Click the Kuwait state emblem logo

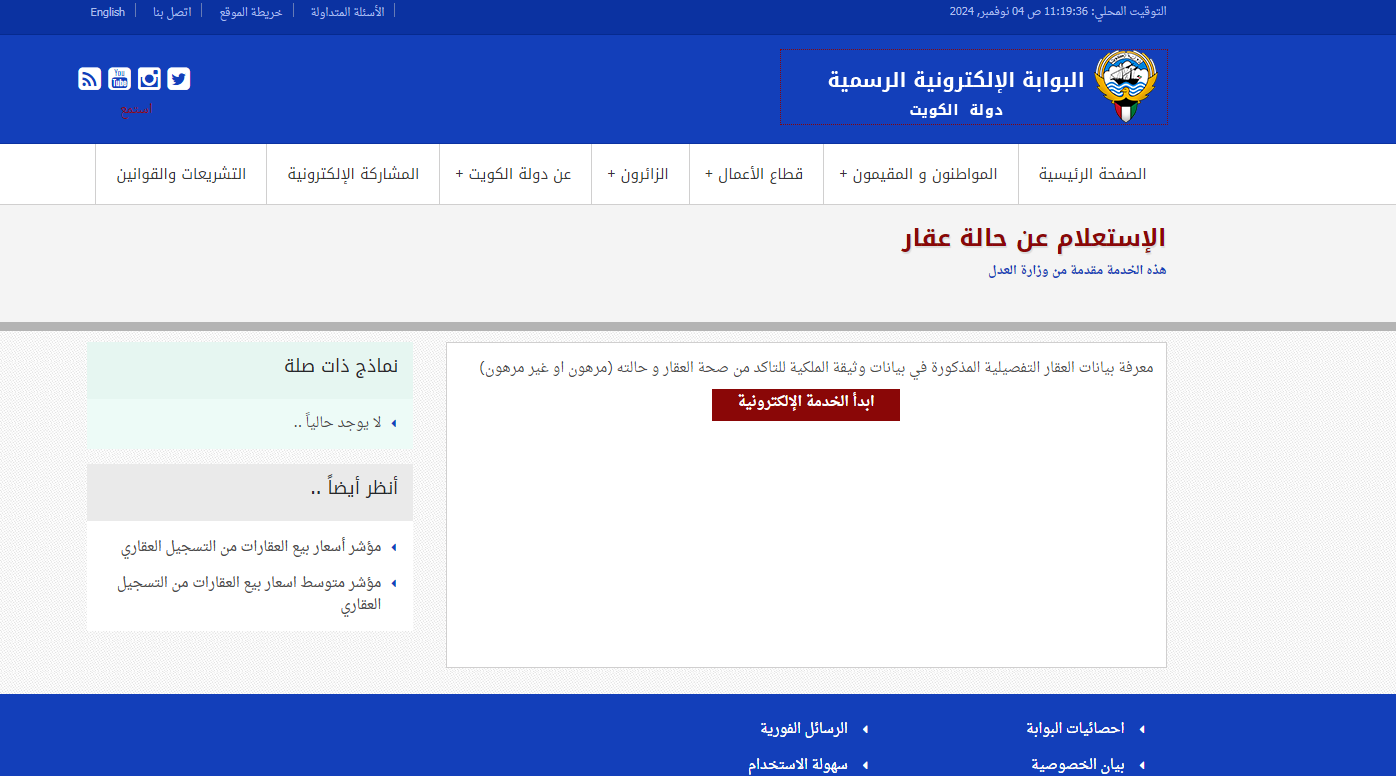(1125, 87)
